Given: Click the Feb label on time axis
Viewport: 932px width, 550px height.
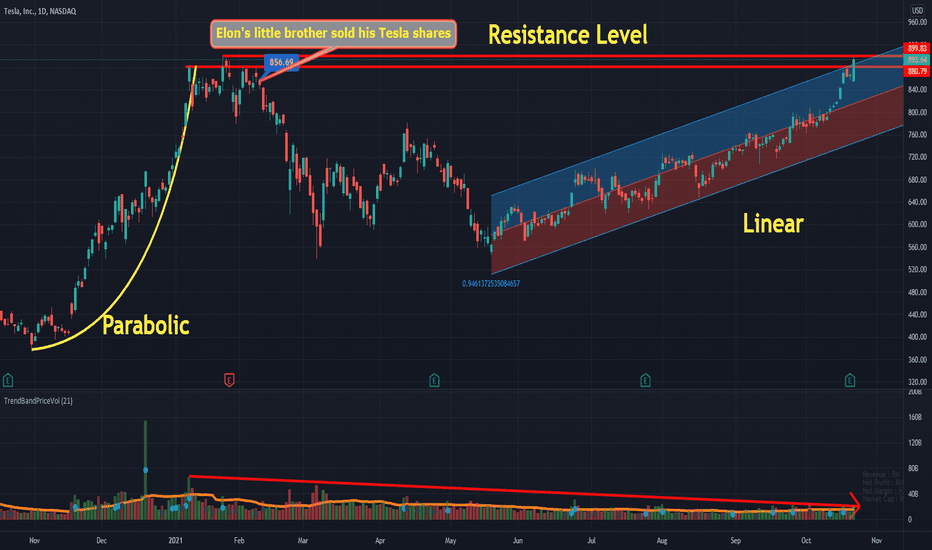Looking at the screenshot, I should point(239,540).
